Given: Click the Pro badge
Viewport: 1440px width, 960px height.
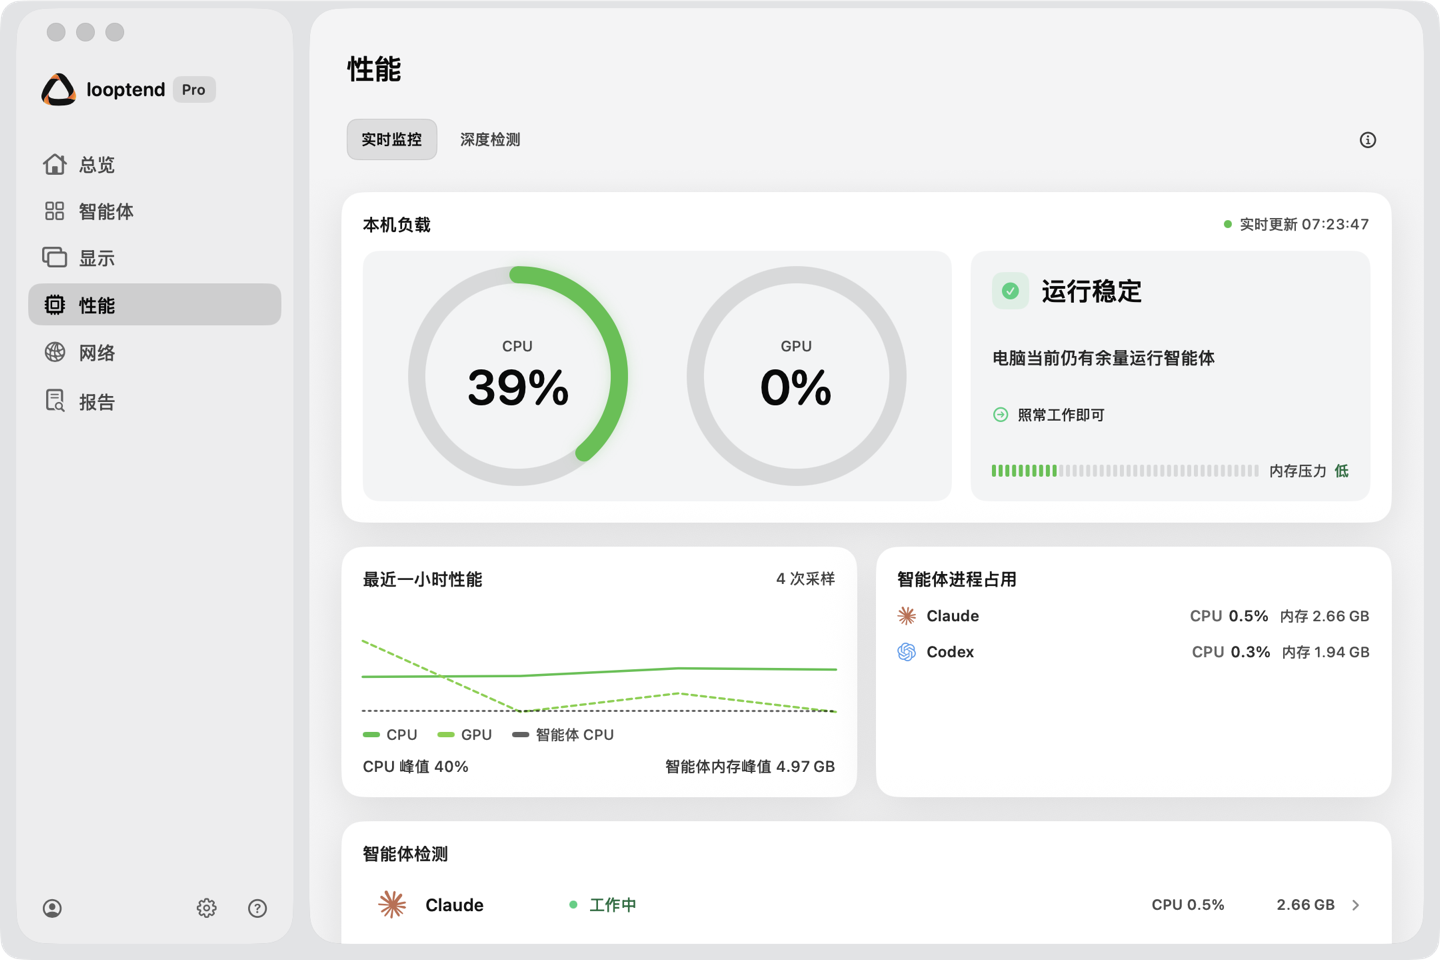Looking at the screenshot, I should click(x=194, y=89).
